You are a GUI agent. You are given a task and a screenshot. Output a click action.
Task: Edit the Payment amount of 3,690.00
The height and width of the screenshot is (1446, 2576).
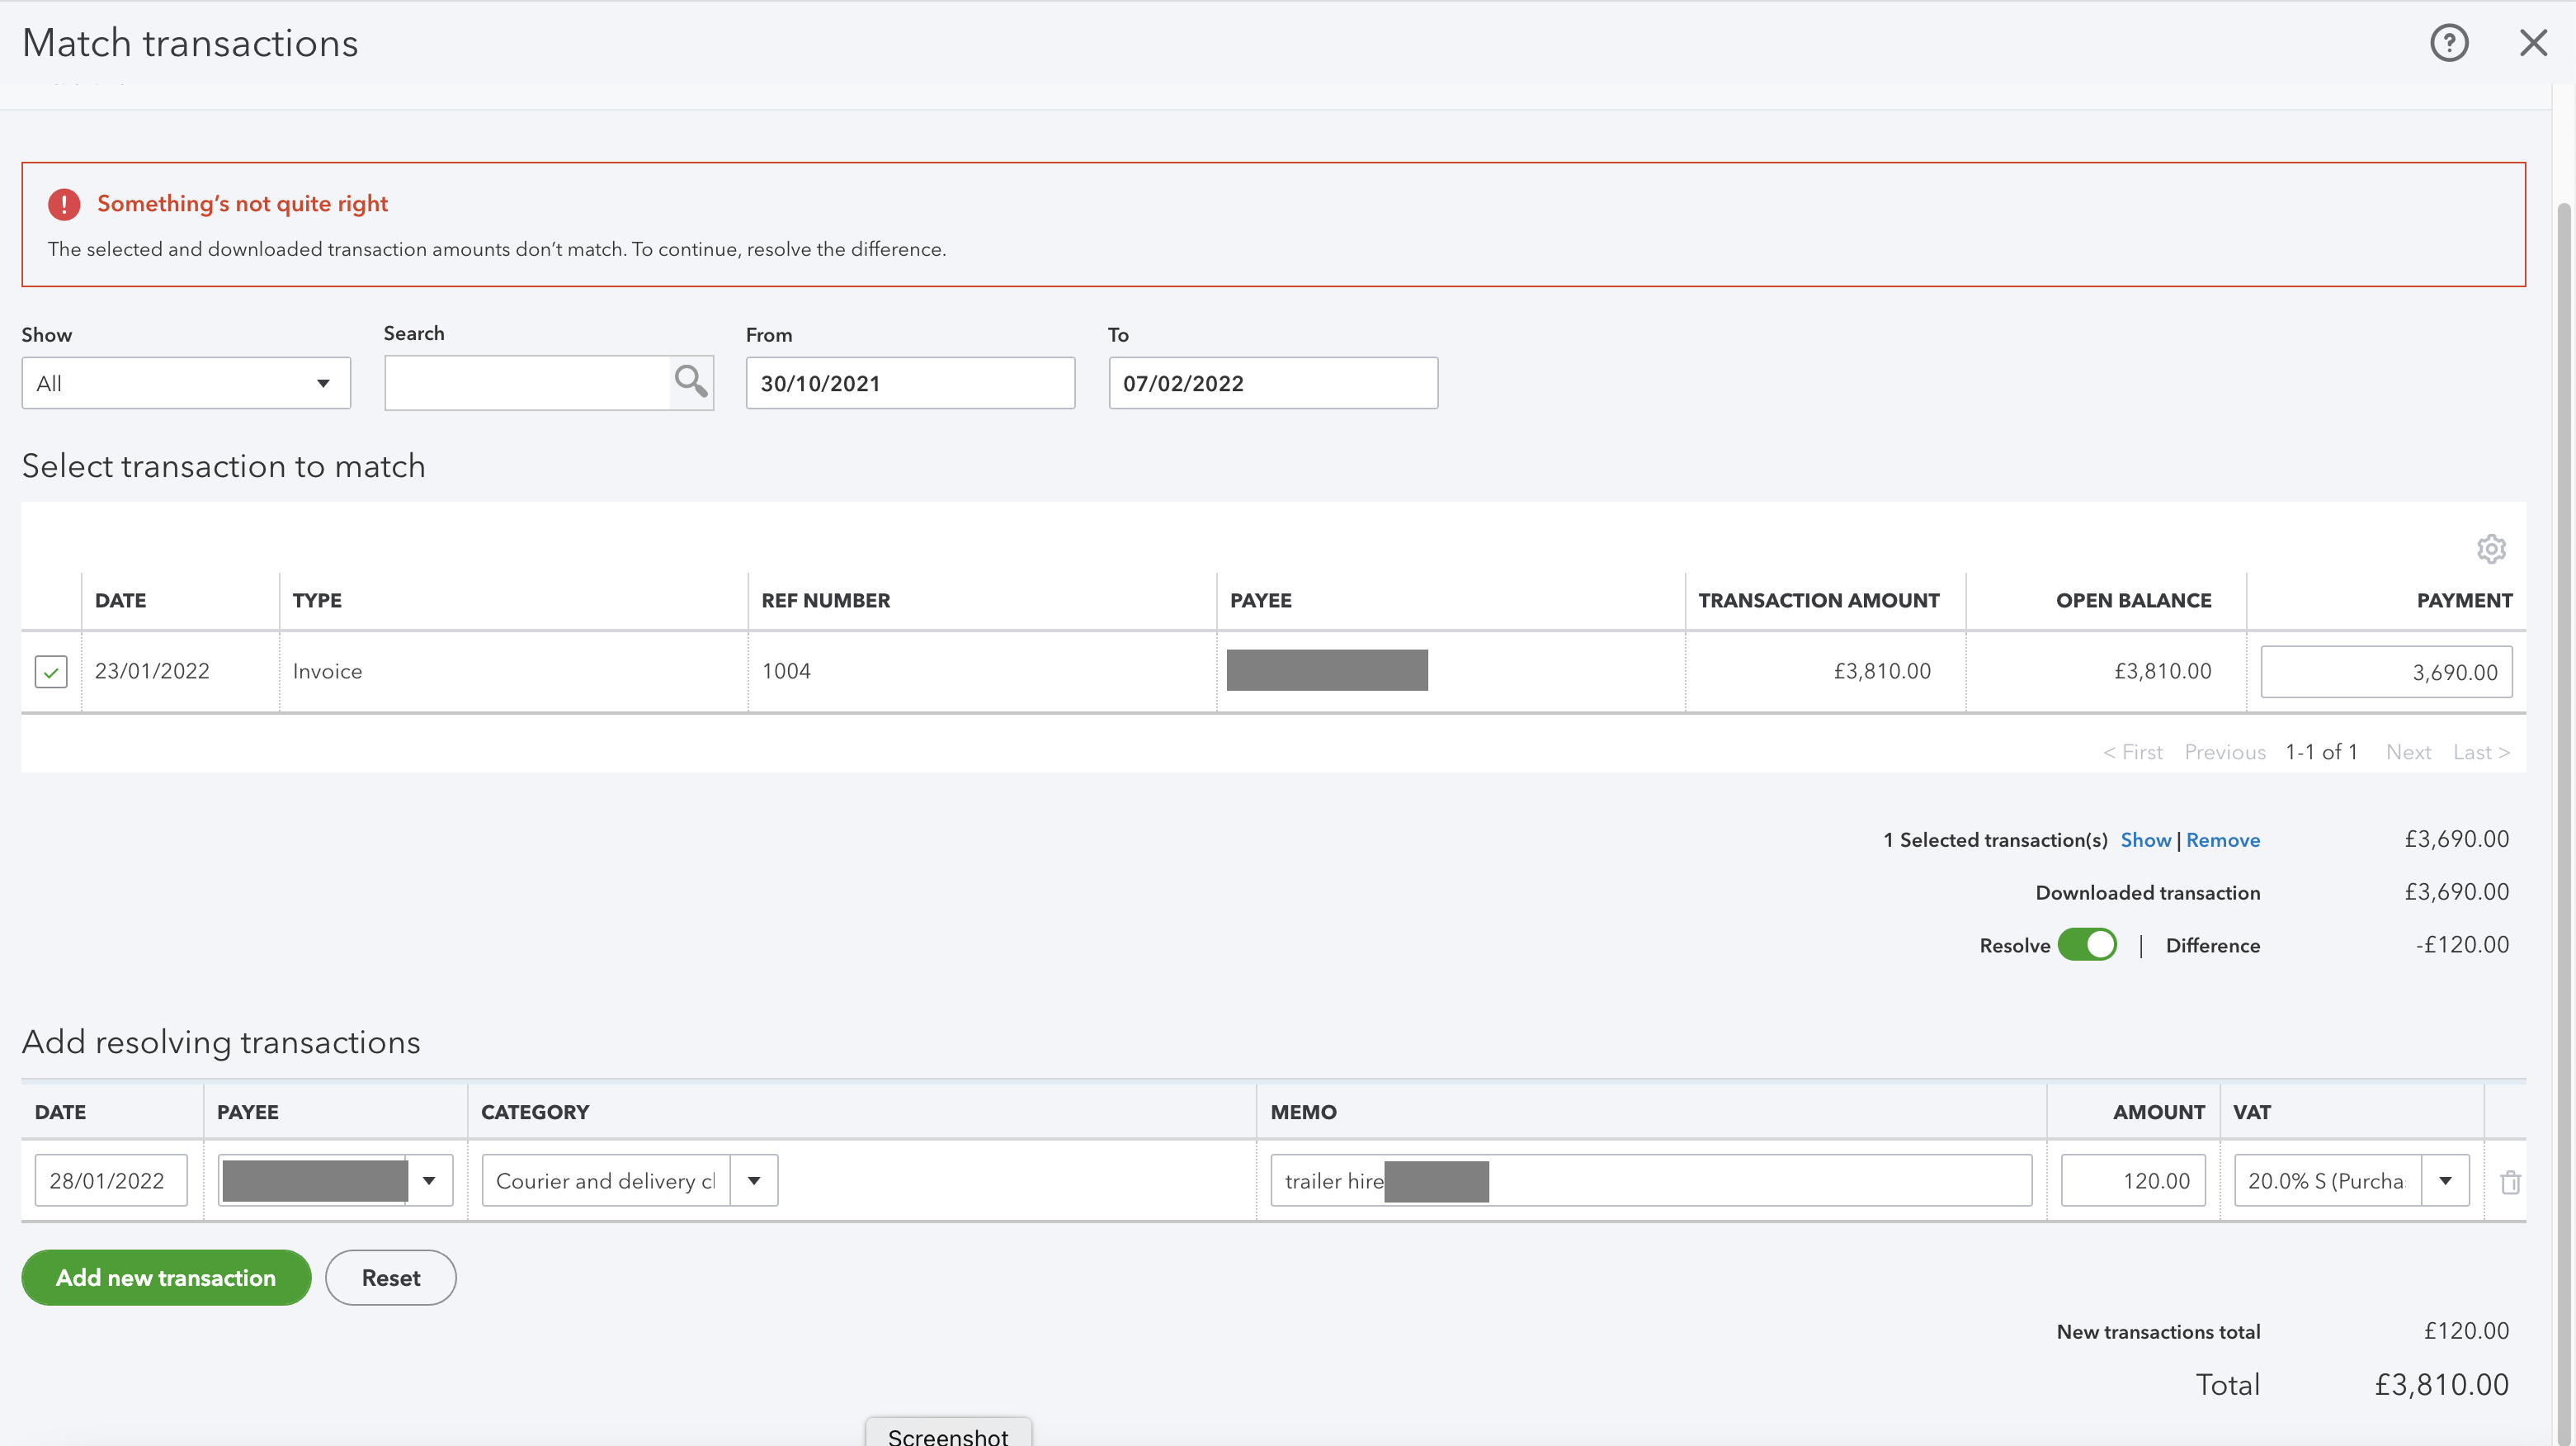point(2387,671)
